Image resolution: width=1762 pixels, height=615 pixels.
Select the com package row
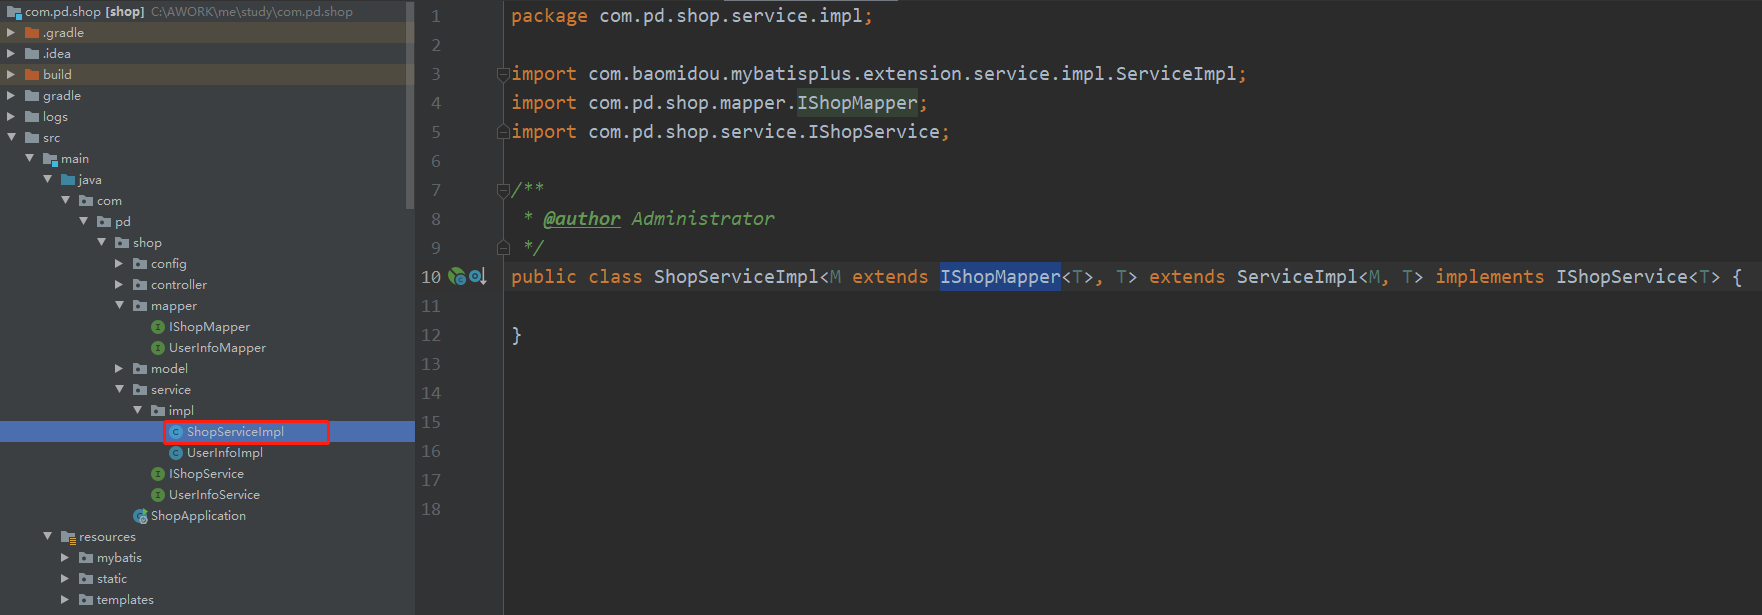tap(207, 201)
